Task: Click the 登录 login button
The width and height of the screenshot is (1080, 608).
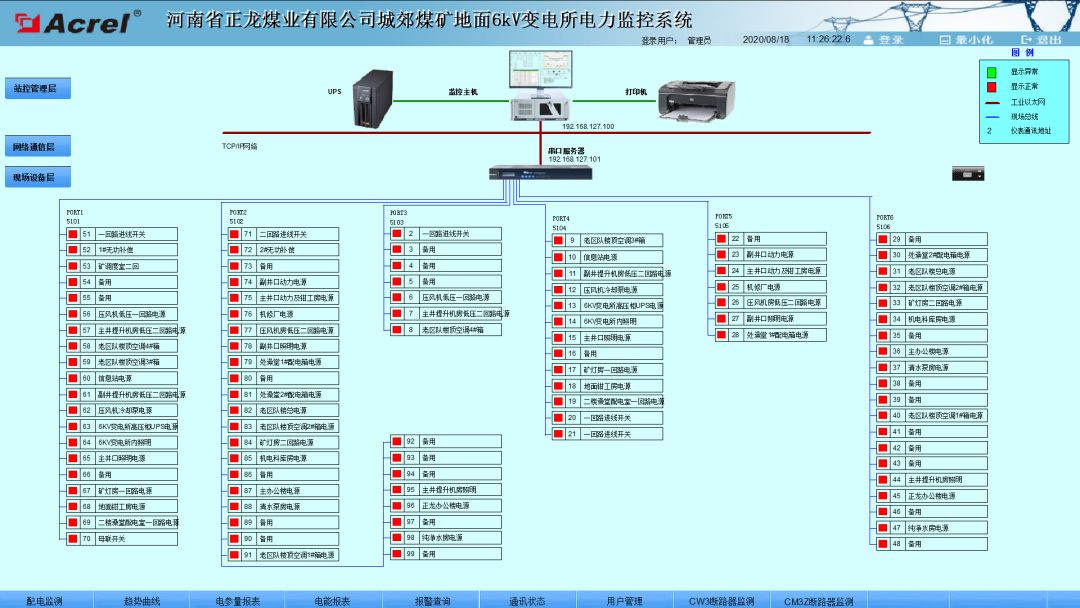Action: click(x=884, y=40)
